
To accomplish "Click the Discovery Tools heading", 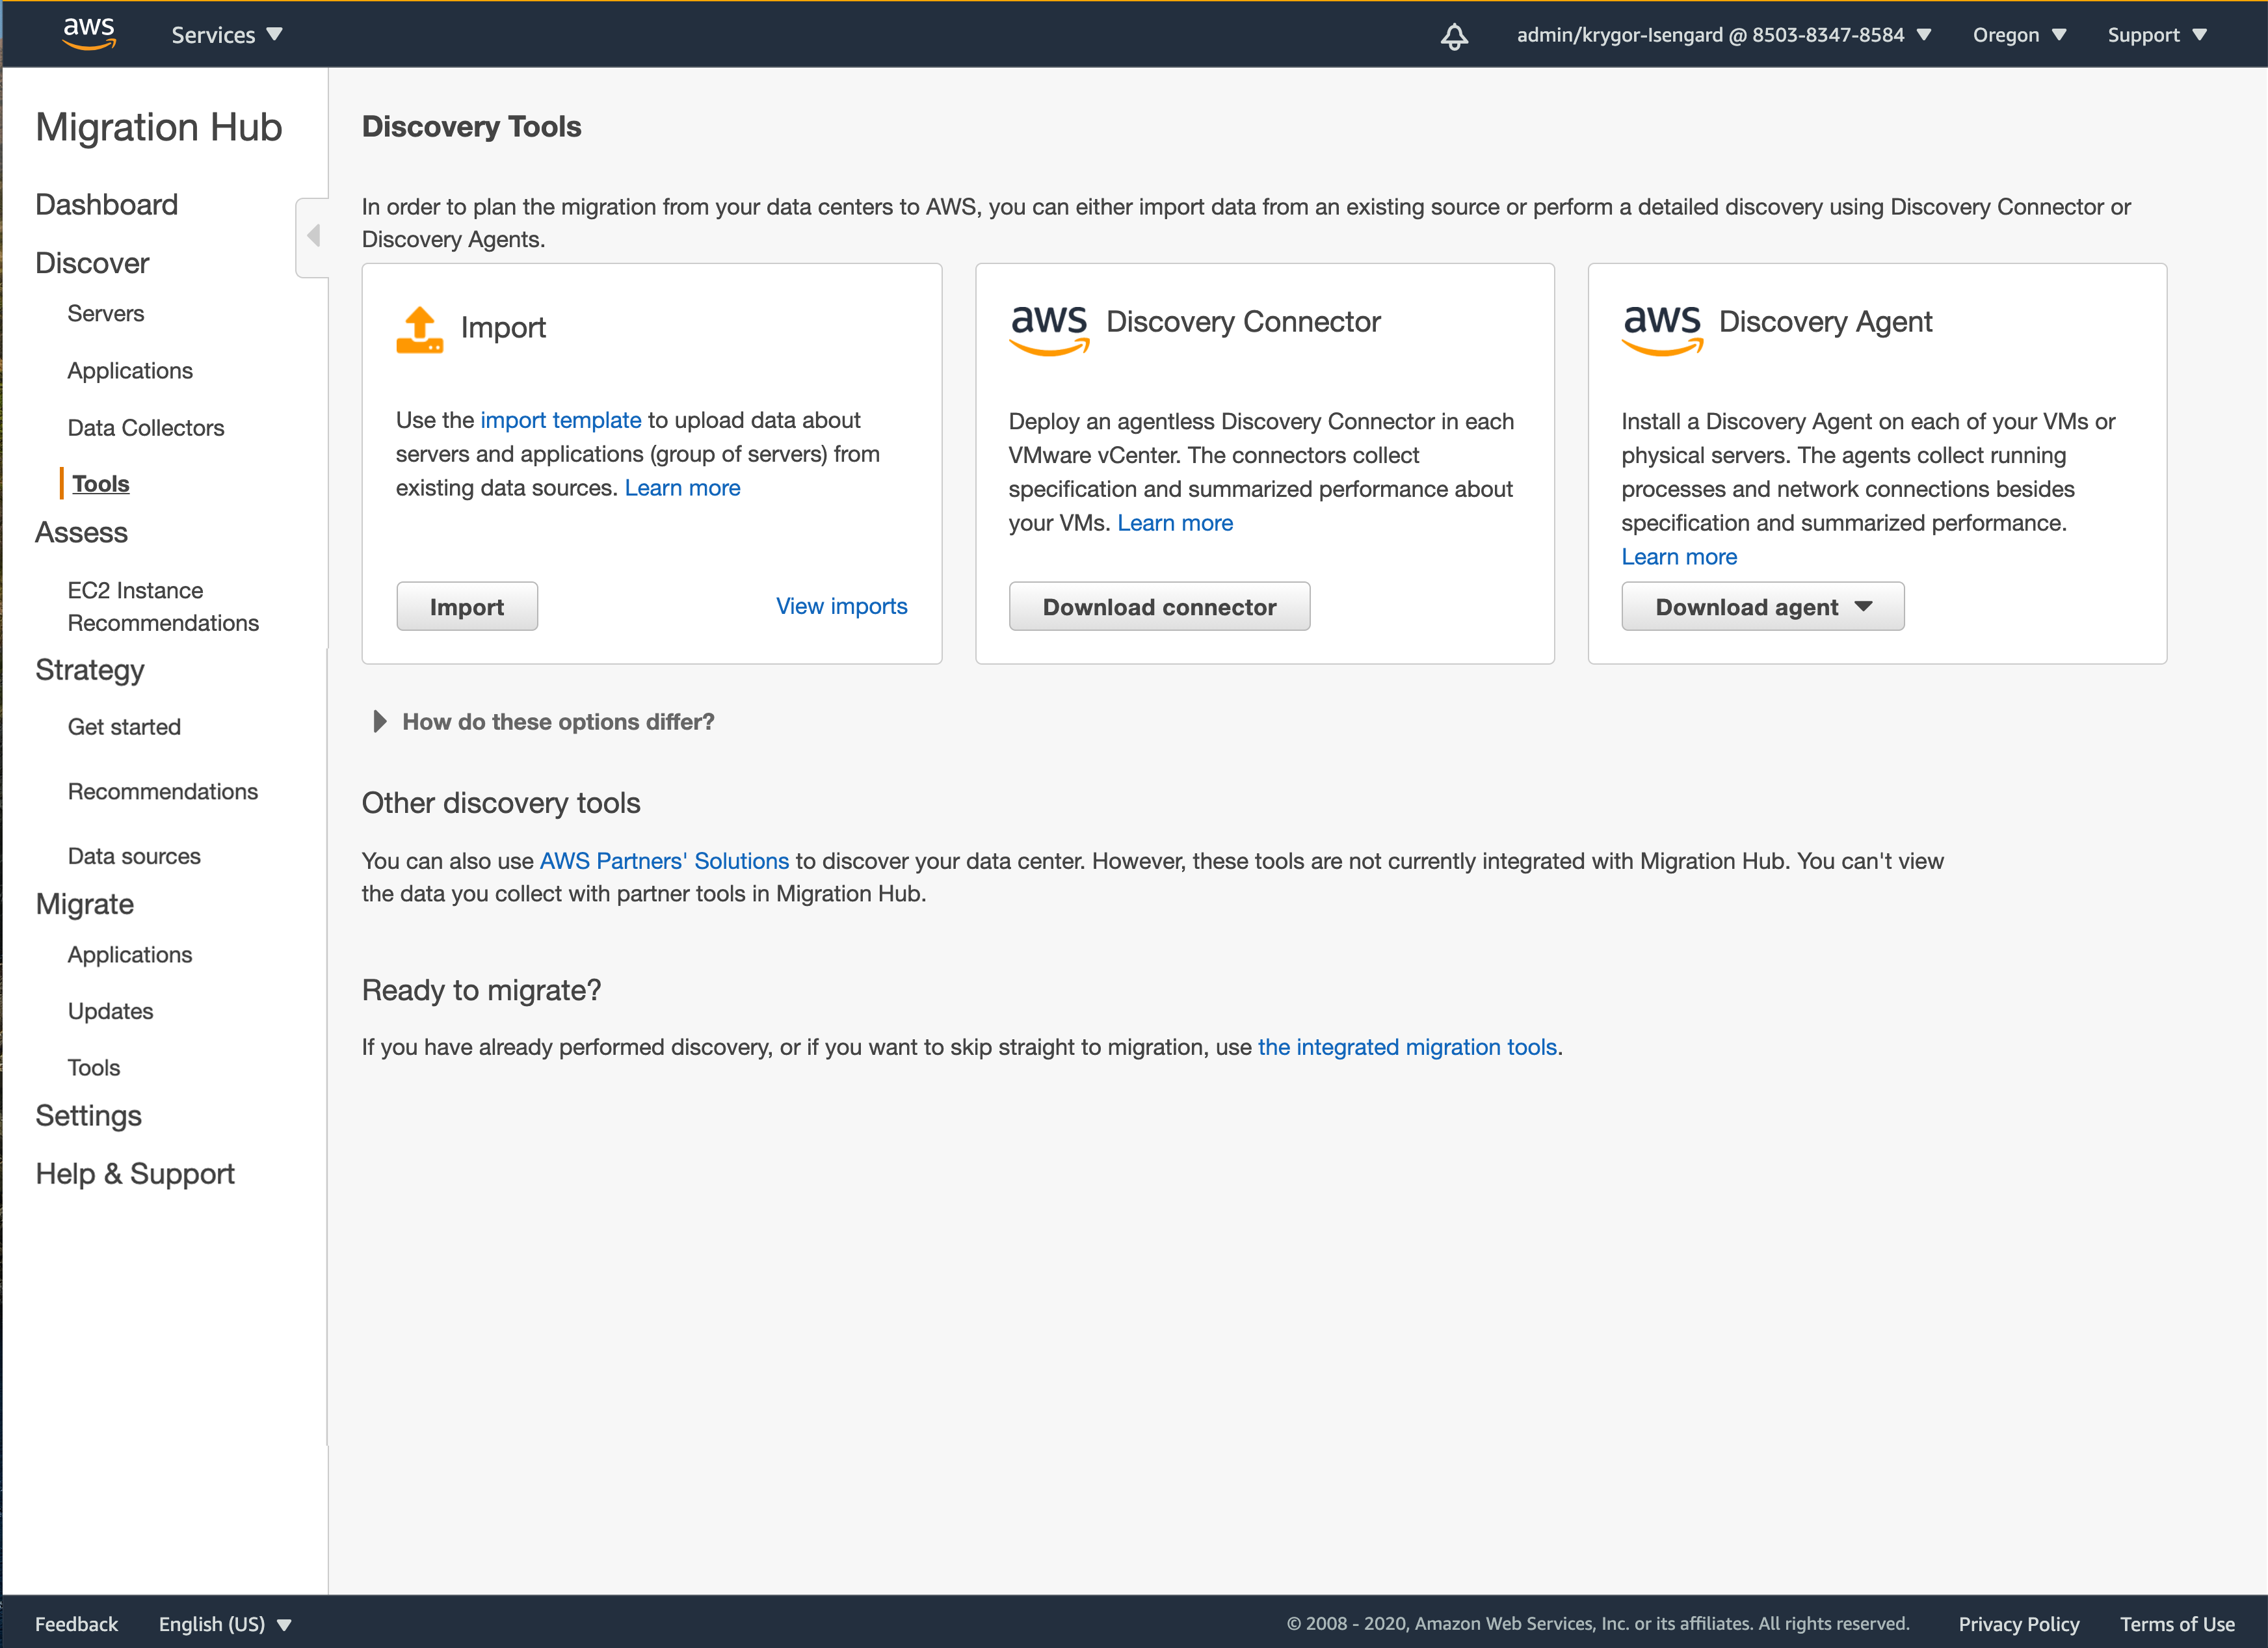I will click(471, 127).
